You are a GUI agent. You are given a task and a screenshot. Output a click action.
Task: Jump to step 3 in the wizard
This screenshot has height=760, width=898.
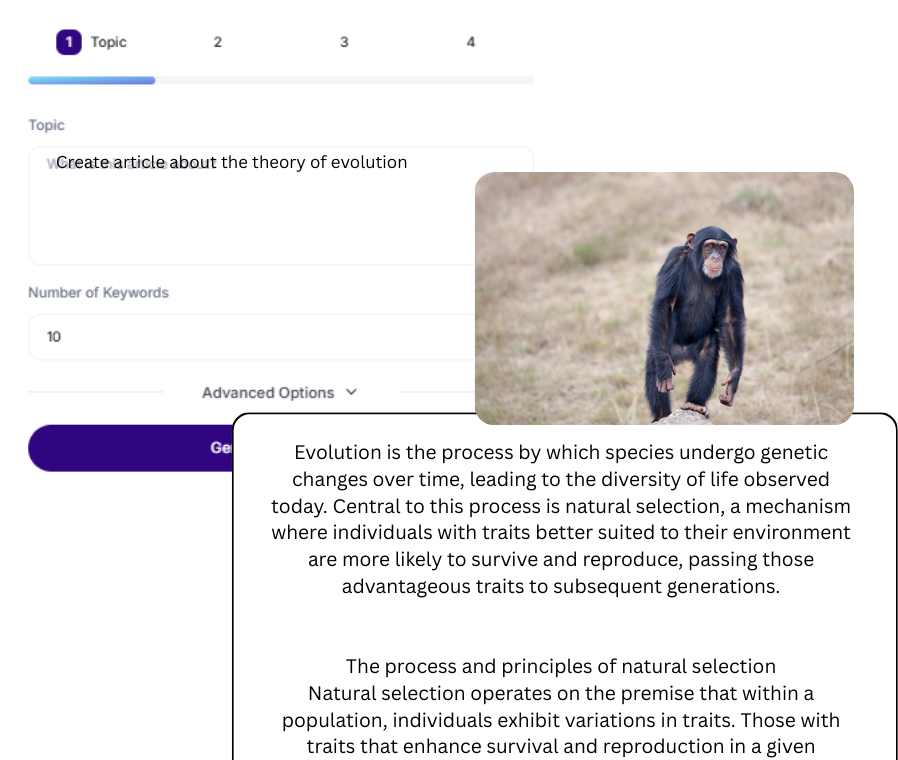(344, 42)
